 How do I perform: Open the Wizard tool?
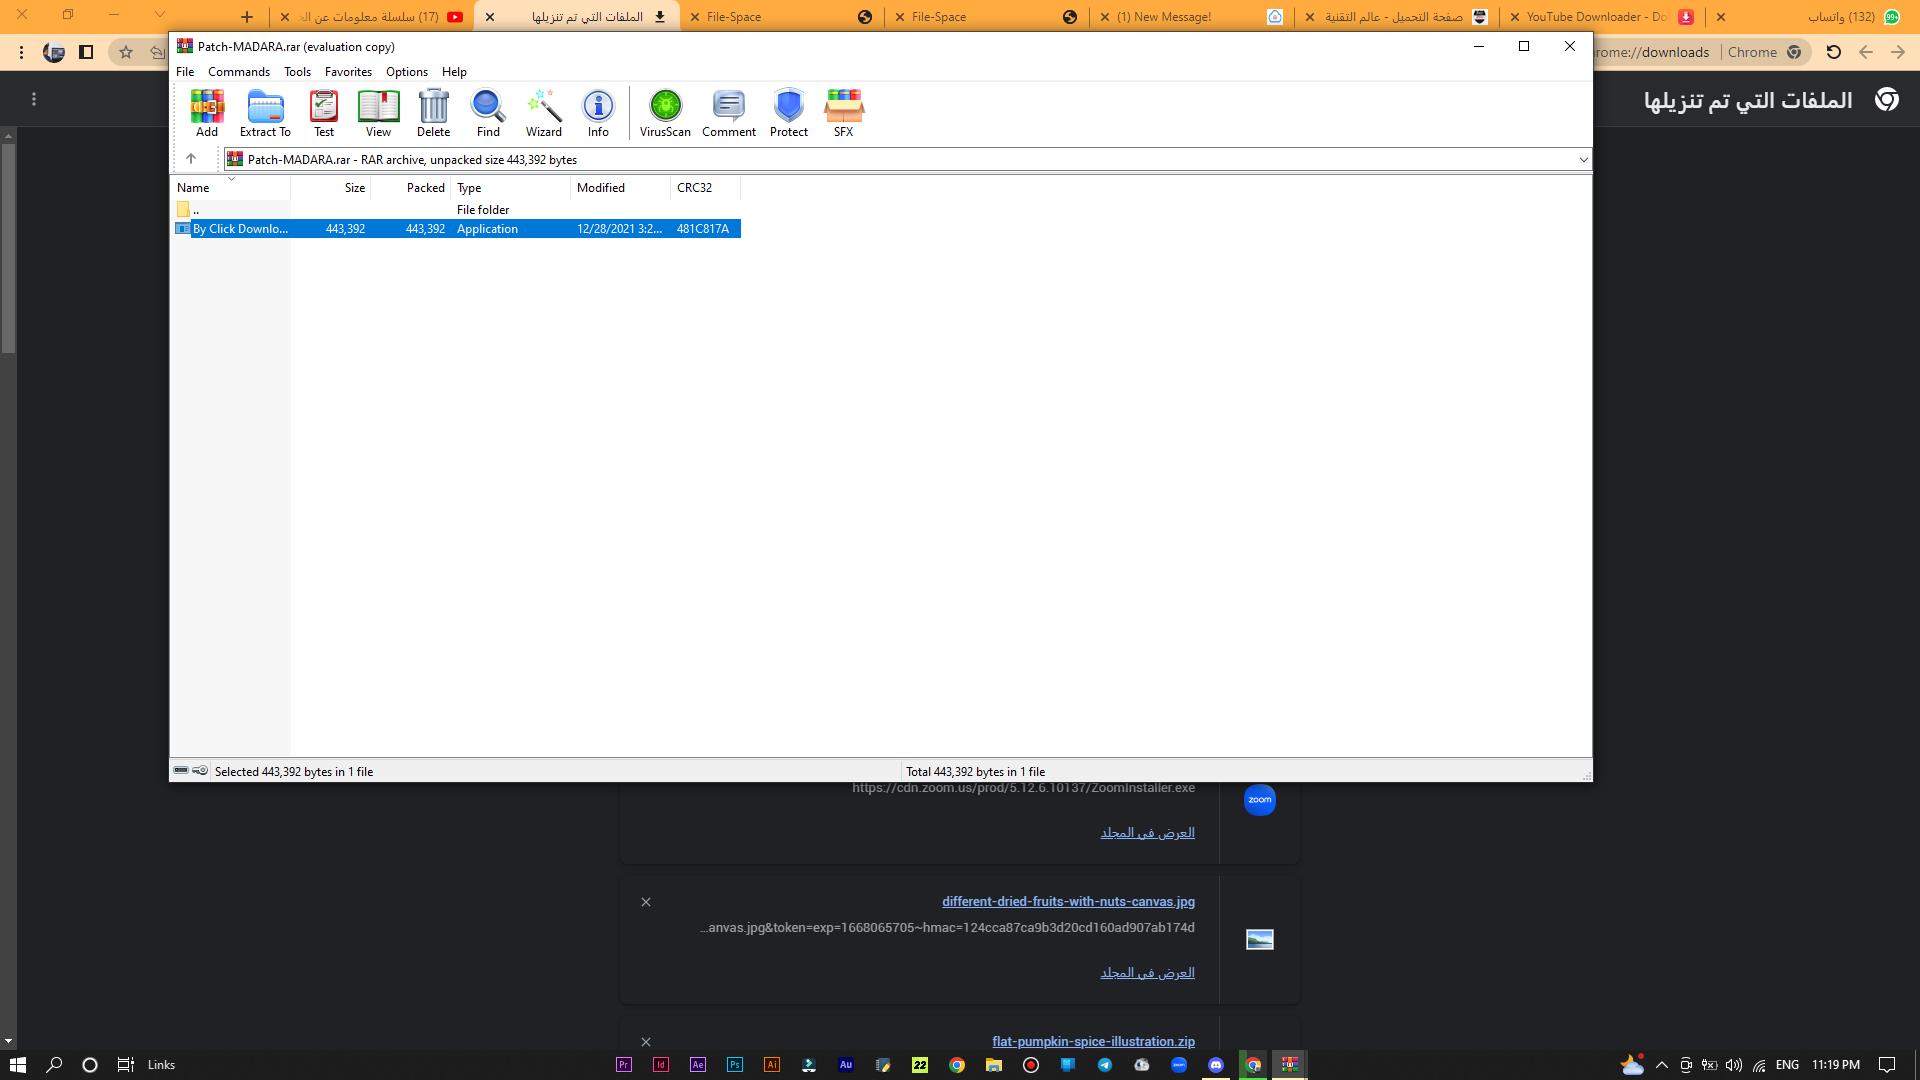(543, 112)
